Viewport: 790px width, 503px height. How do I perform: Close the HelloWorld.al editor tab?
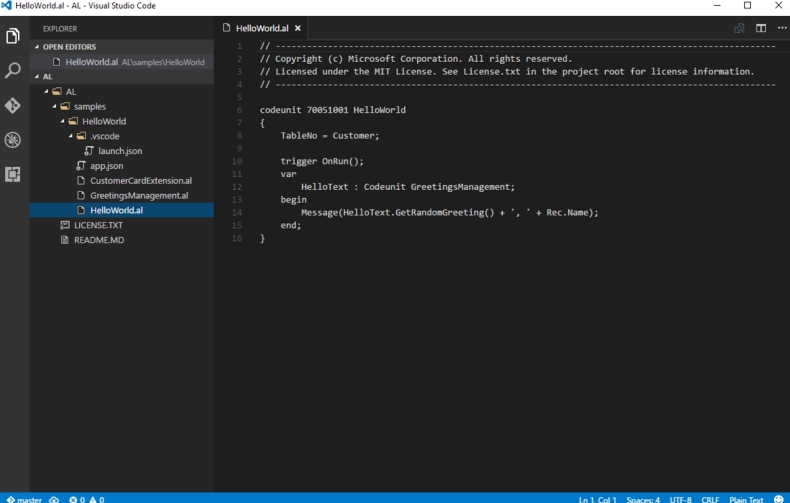pos(297,28)
